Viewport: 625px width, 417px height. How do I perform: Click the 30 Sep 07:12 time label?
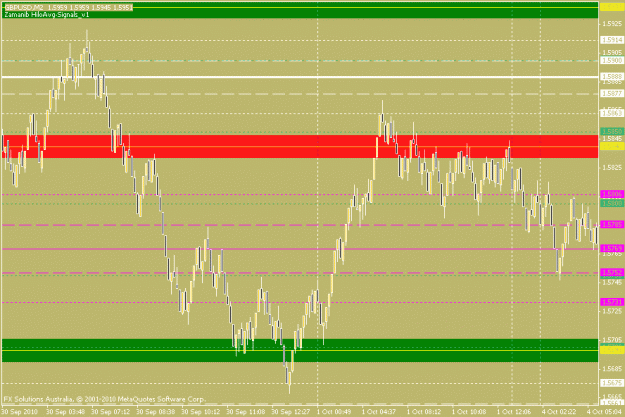pyautogui.click(x=110, y=411)
